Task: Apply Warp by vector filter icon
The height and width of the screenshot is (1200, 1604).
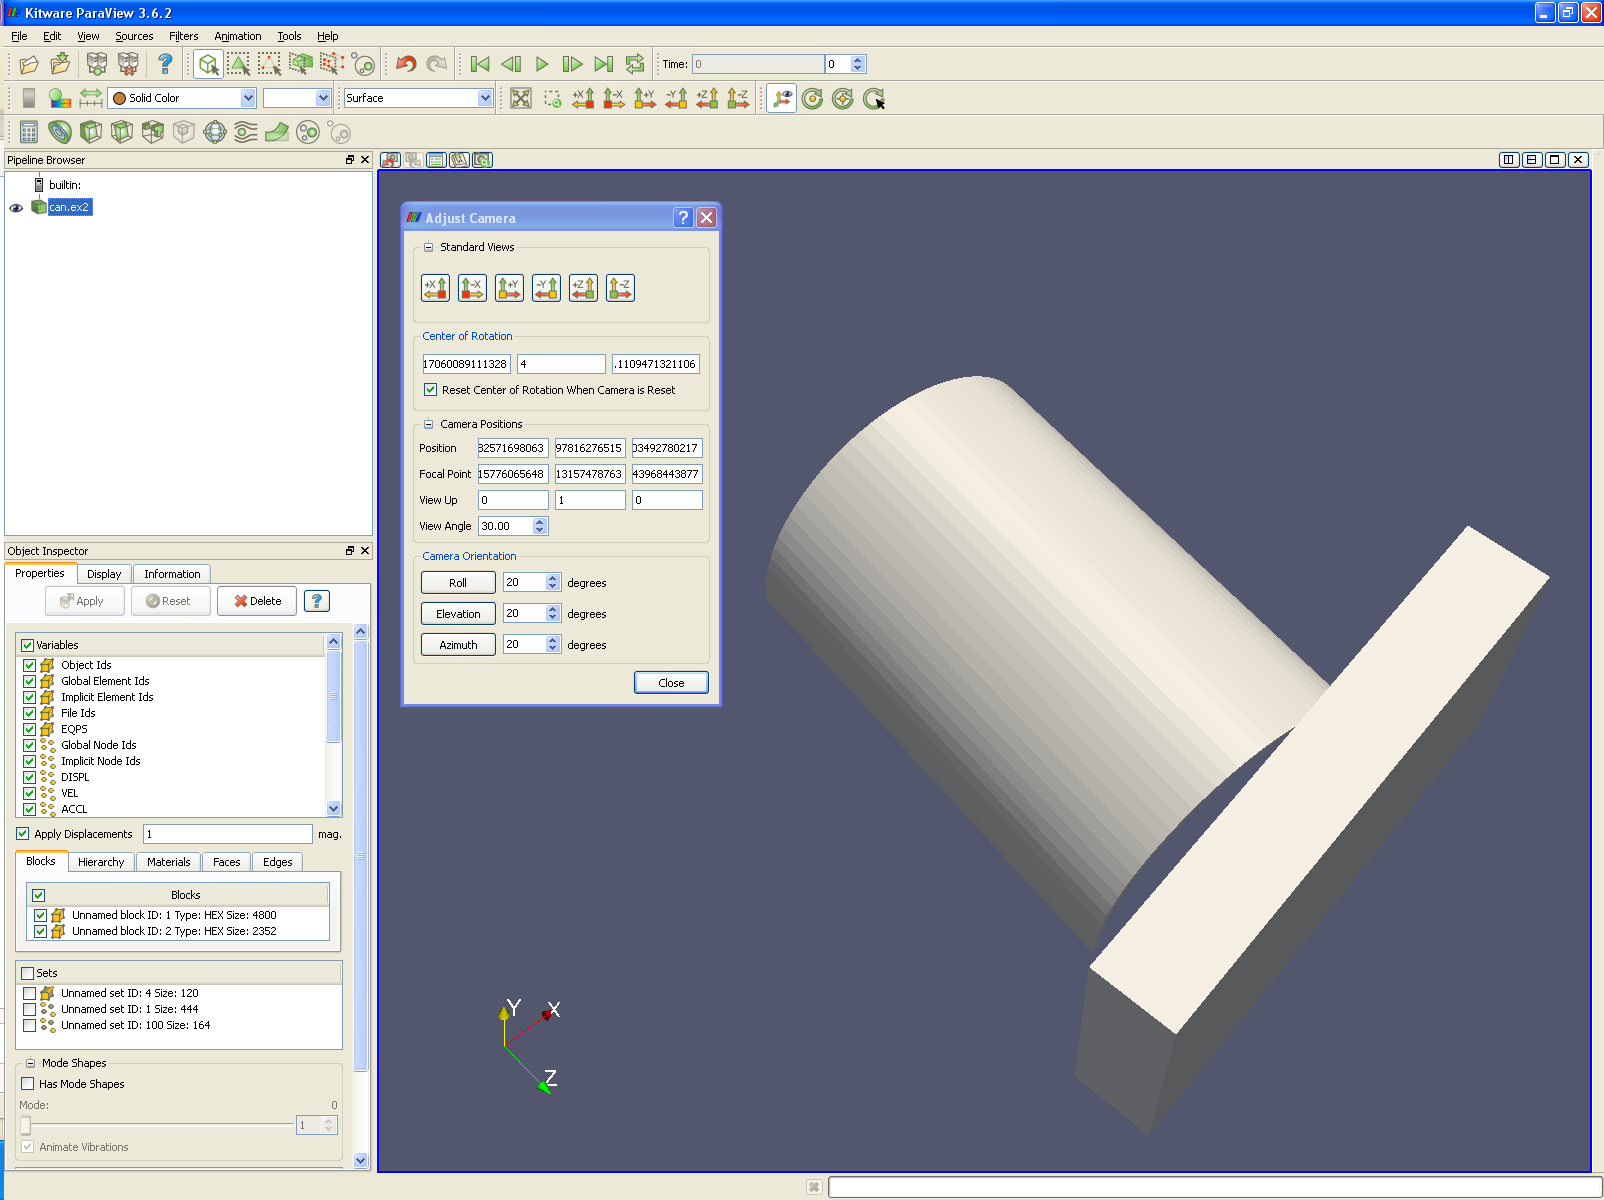Action: [x=277, y=132]
